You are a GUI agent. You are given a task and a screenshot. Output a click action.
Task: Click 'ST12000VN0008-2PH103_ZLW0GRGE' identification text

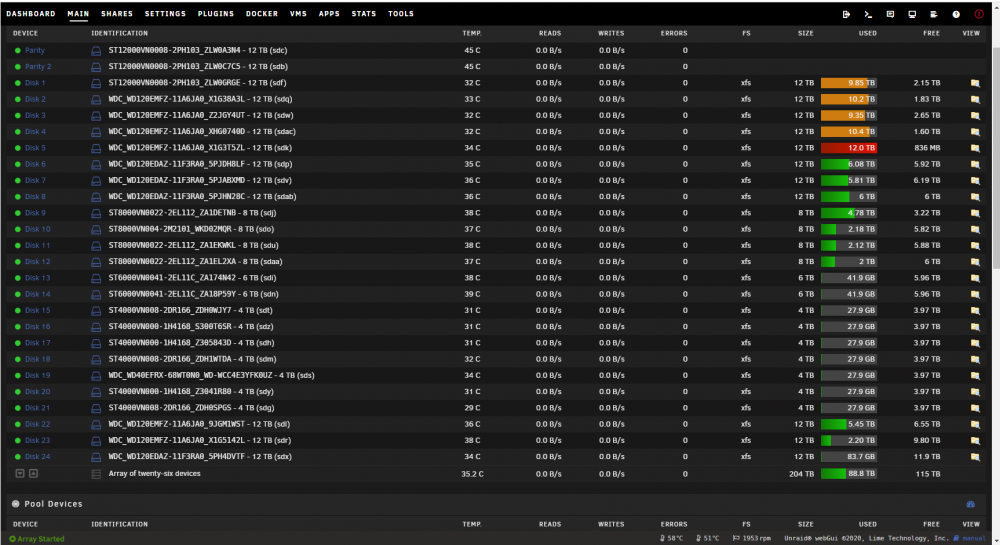[175, 83]
